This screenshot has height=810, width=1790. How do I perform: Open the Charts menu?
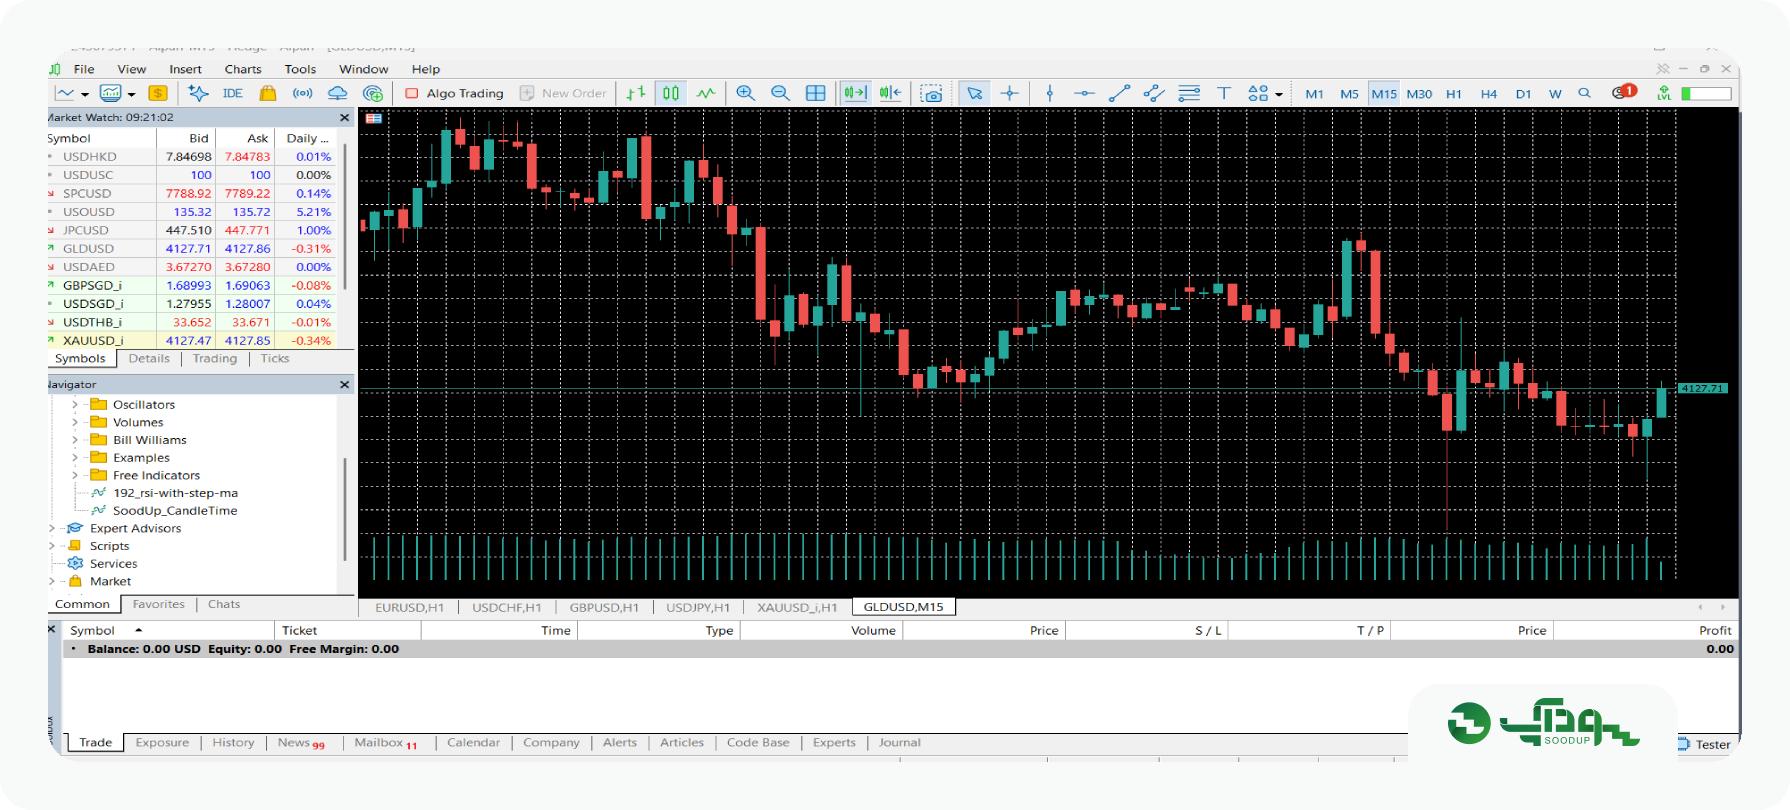point(243,69)
